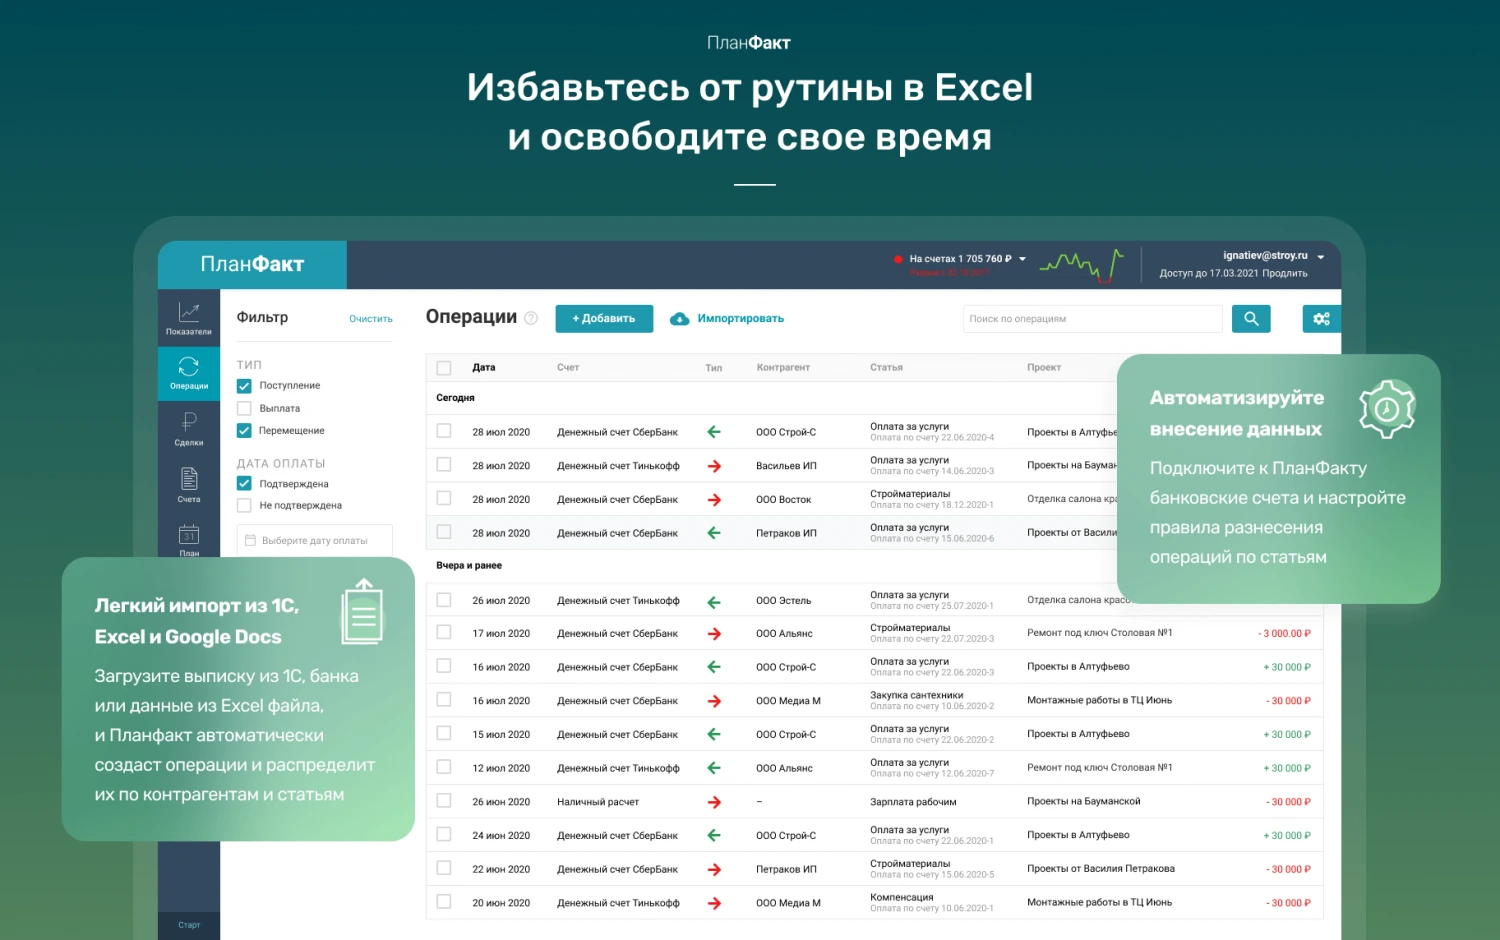1500x940 pixels.
Task: Toggle the select-all checkbox in table header
Action: [444, 368]
